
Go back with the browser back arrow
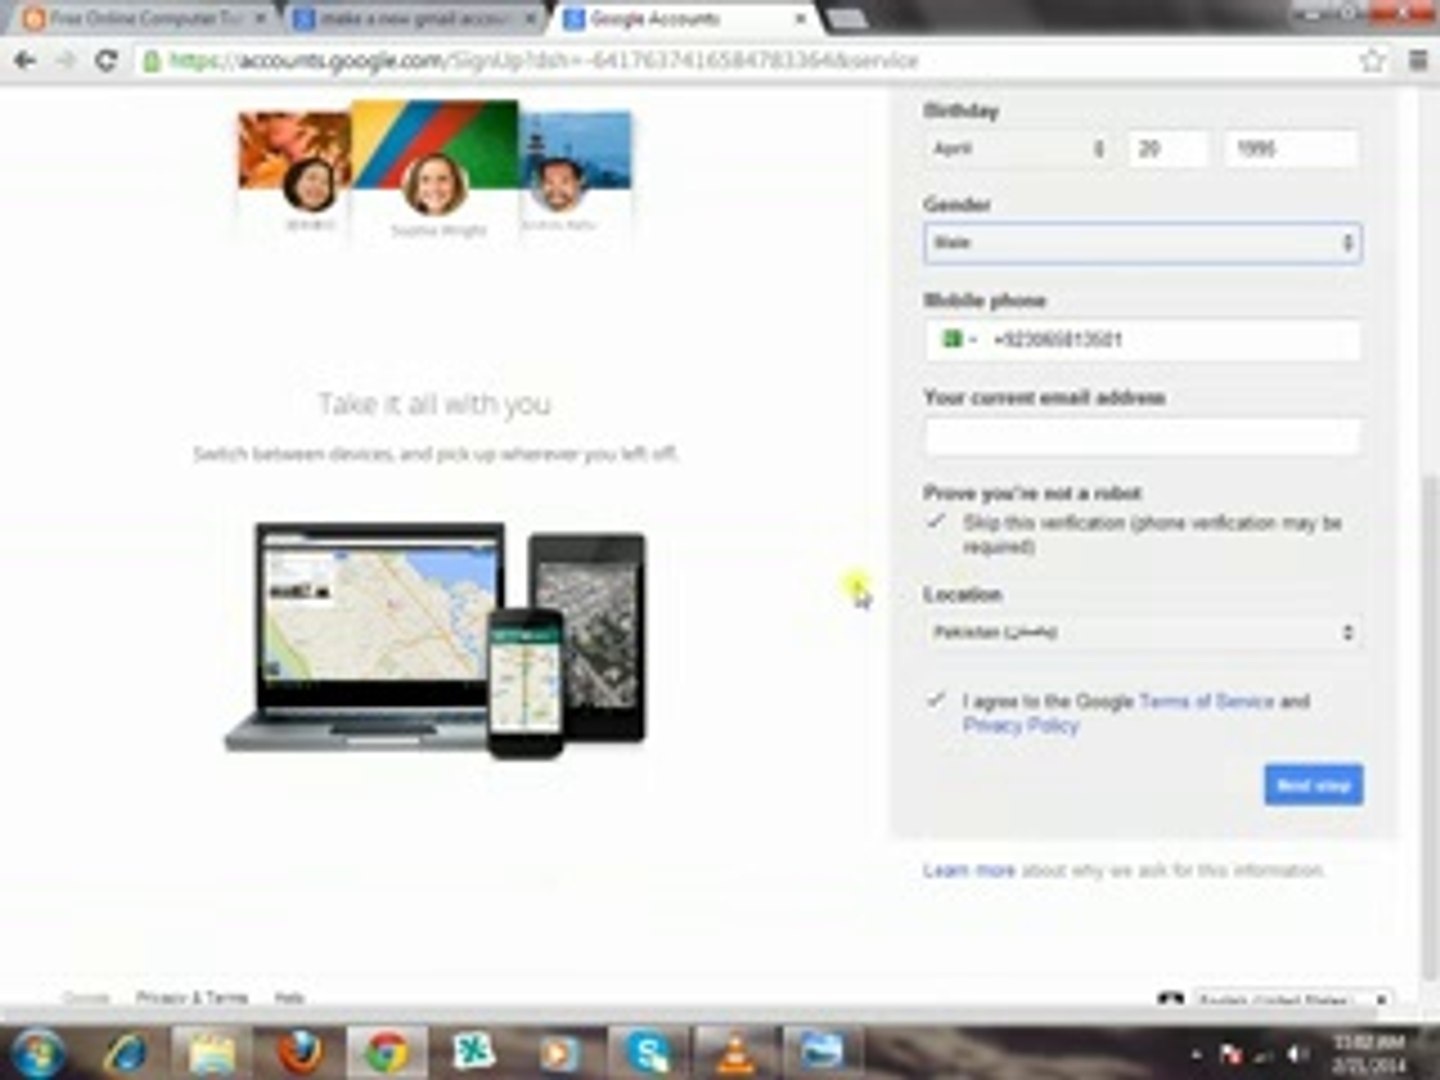[x=25, y=60]
